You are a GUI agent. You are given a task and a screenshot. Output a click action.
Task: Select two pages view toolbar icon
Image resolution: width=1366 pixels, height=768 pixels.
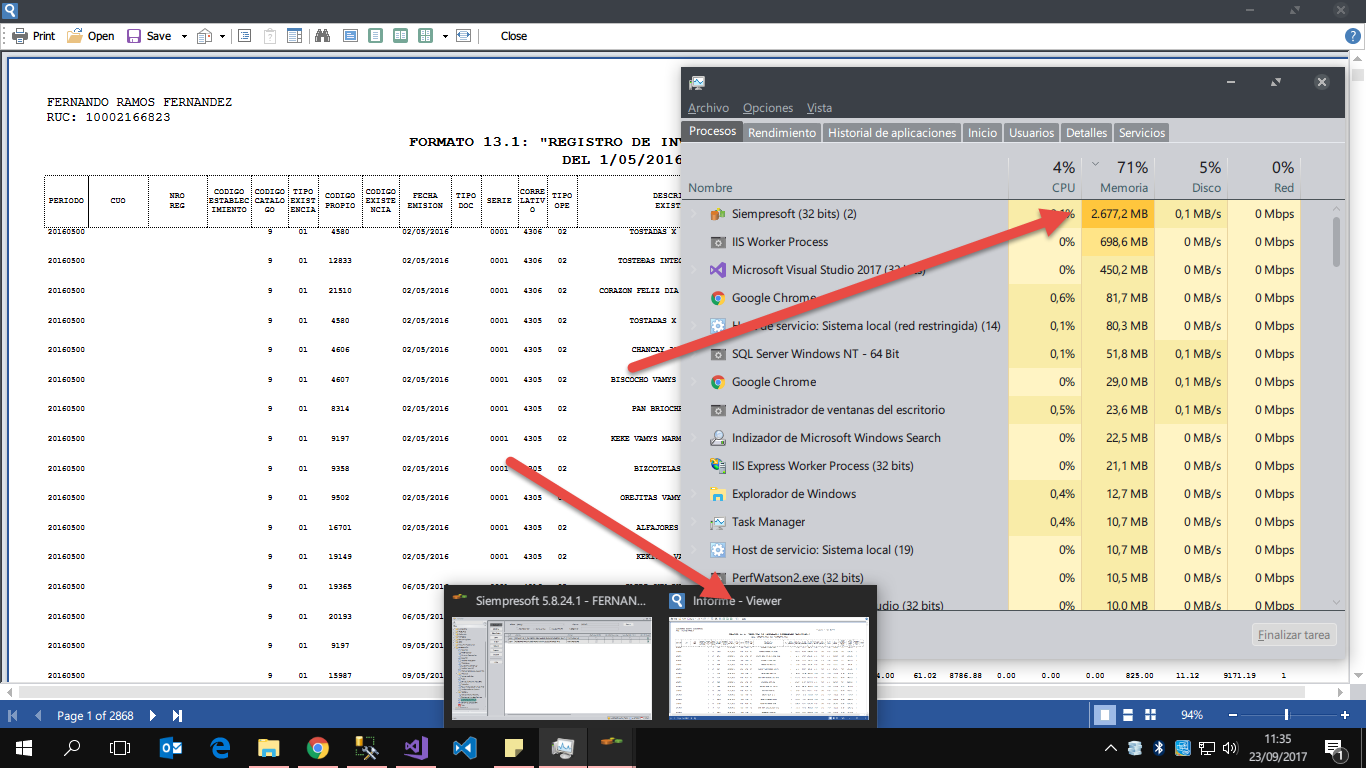(400, 36)
